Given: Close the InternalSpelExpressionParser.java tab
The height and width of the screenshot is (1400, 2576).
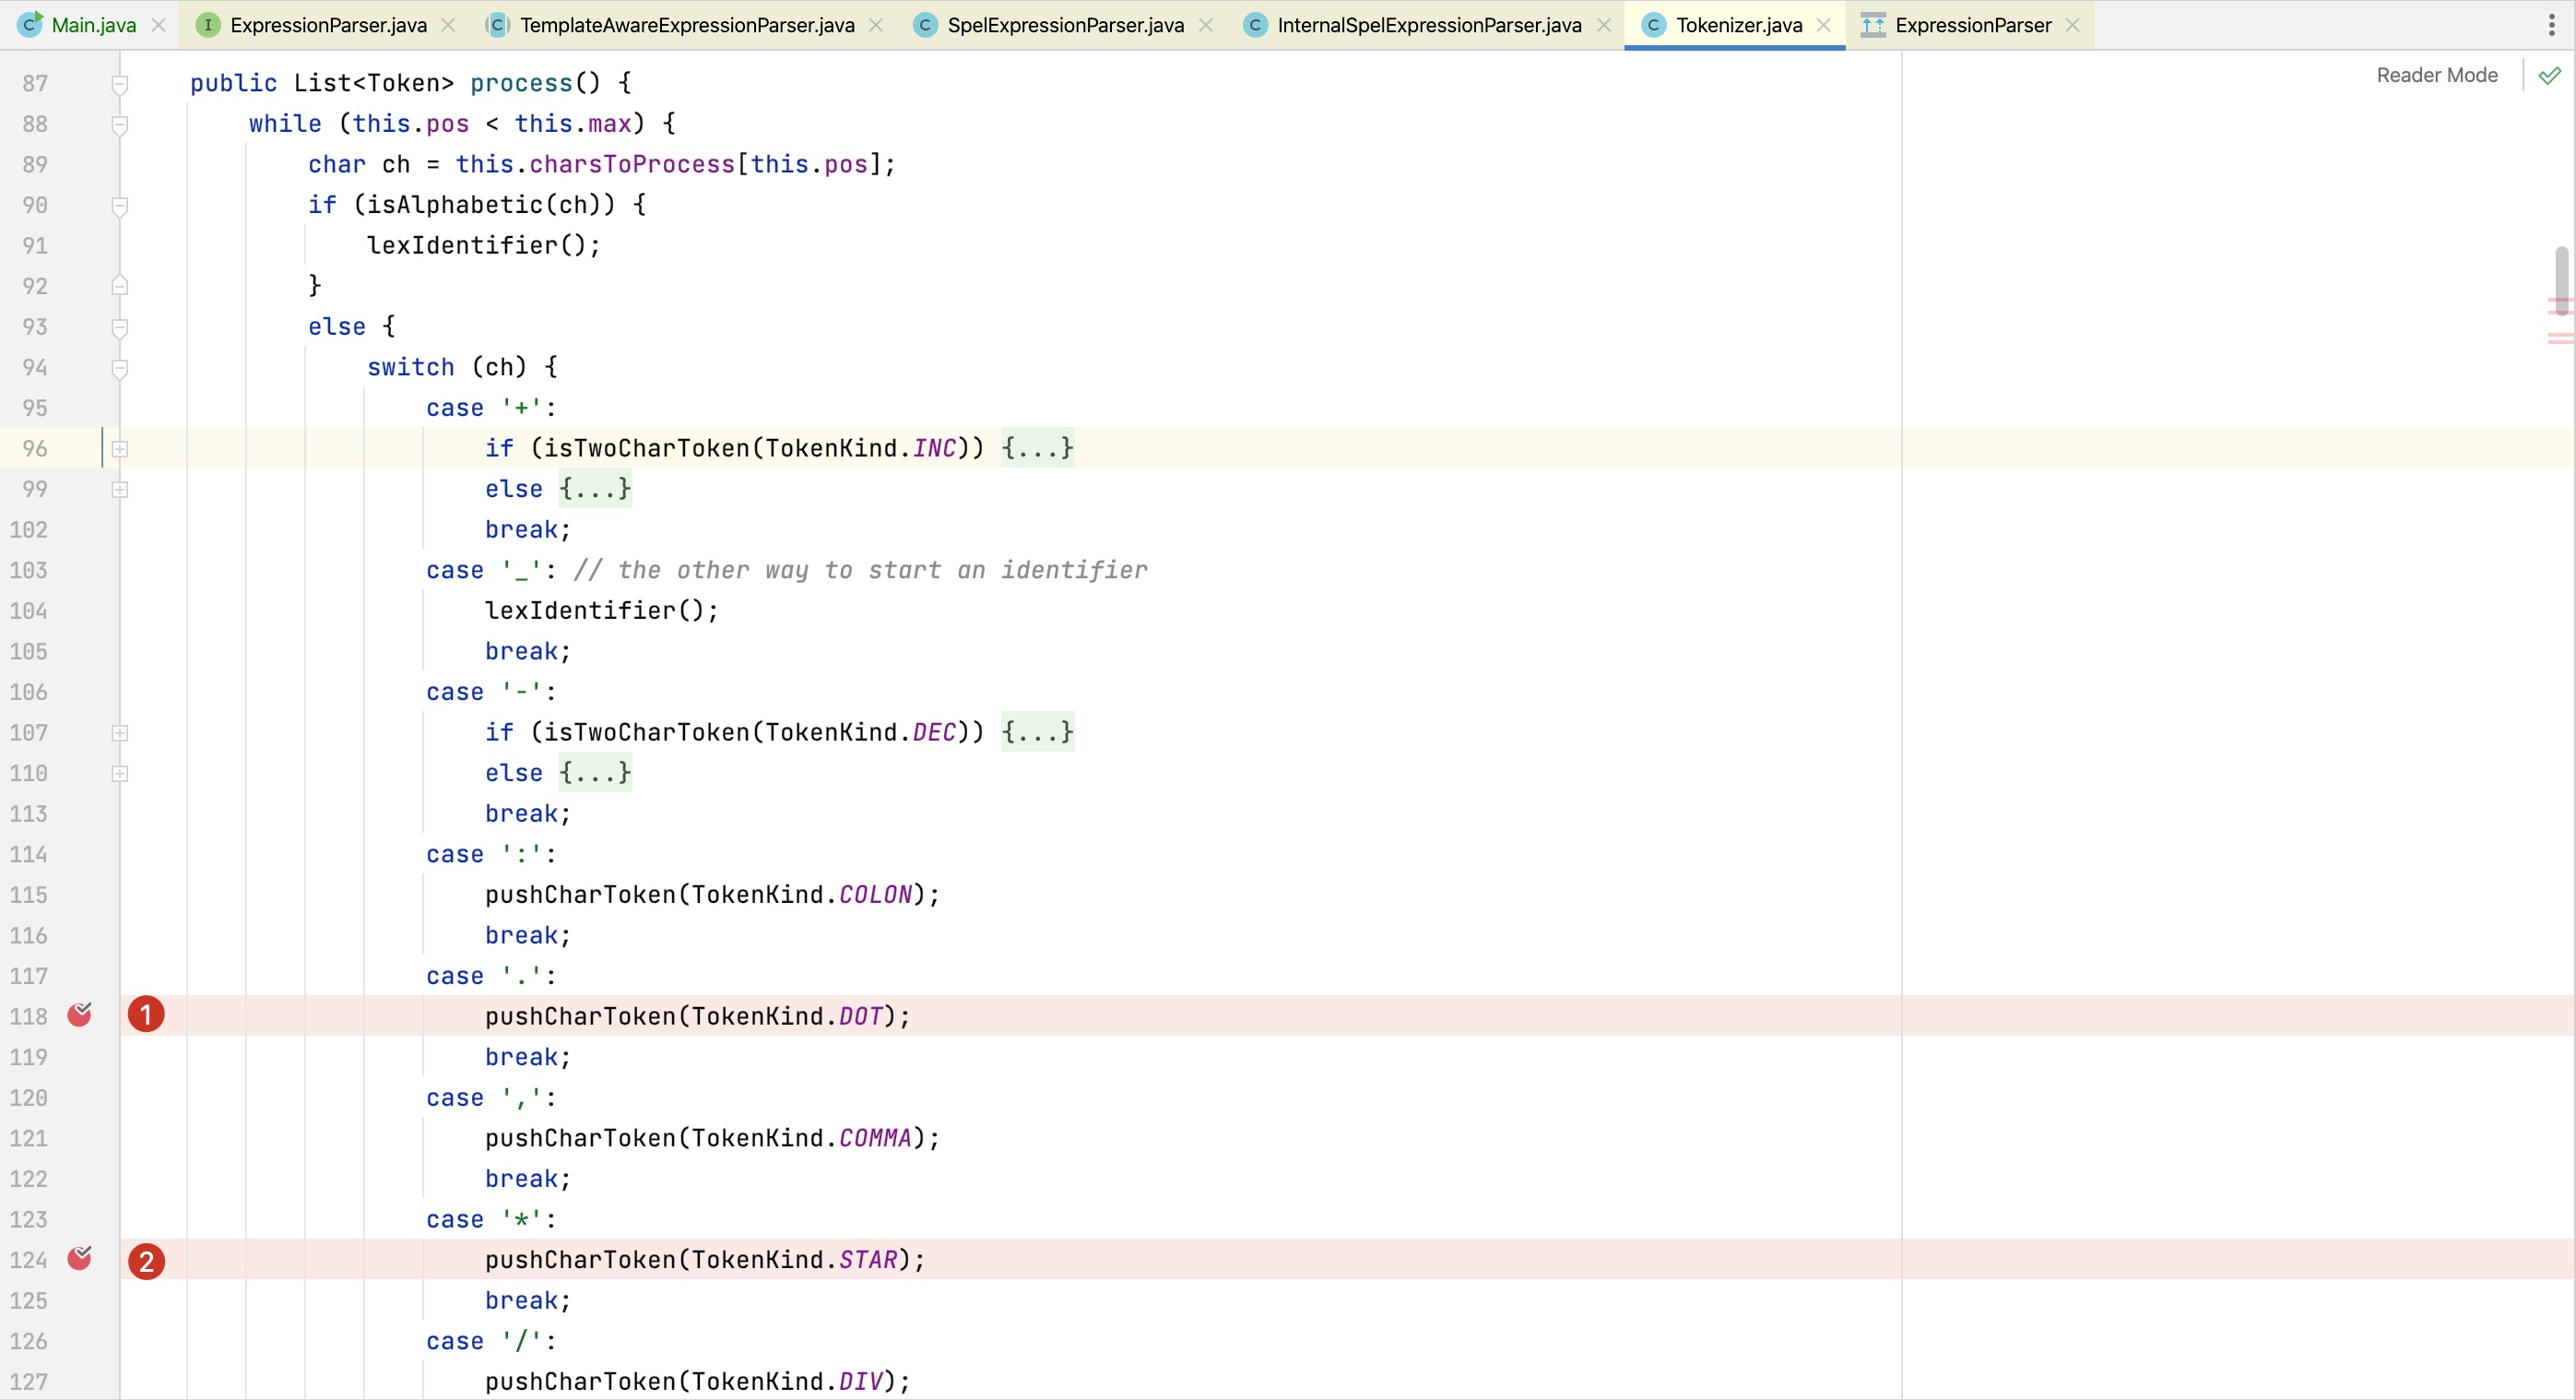Looking at the screenshot, I should coord(1604,25).
